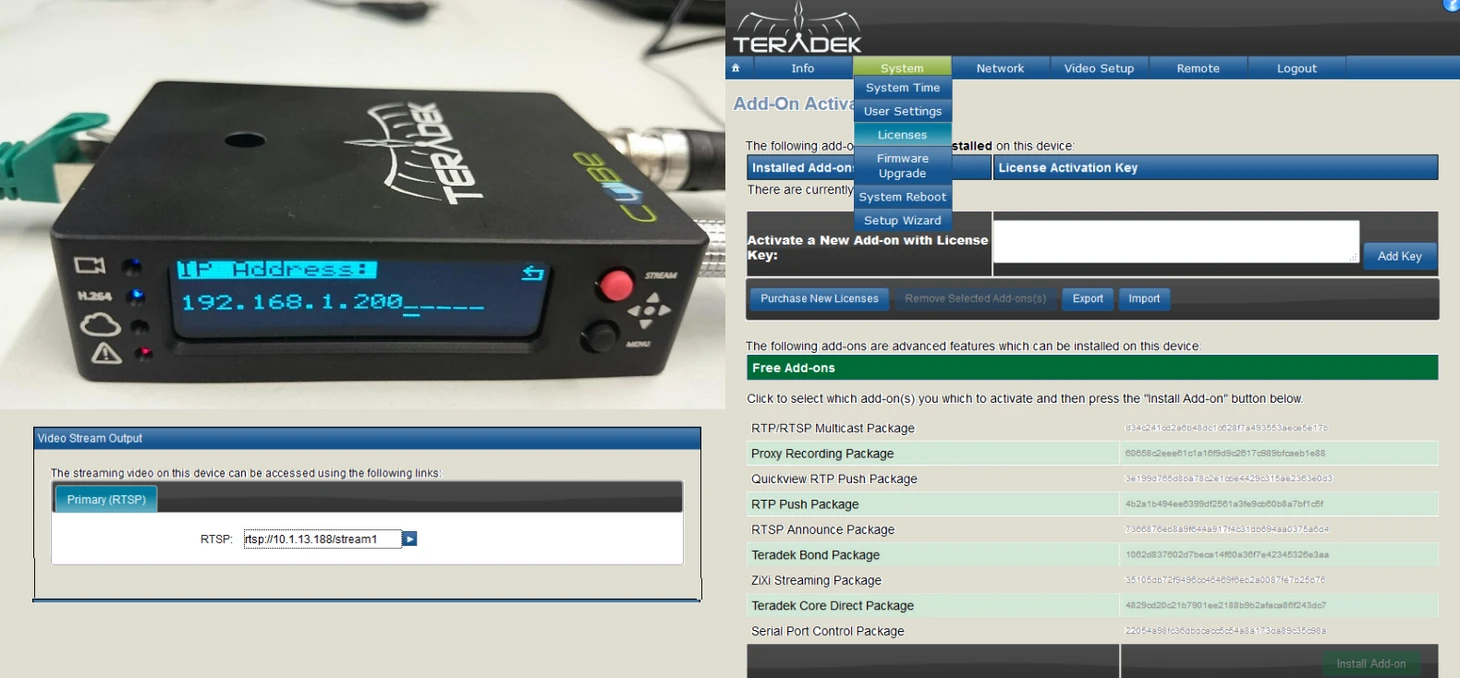Click the Teradek logo
This screenshot has height=678, width=1460.
[x=797, y=30]
